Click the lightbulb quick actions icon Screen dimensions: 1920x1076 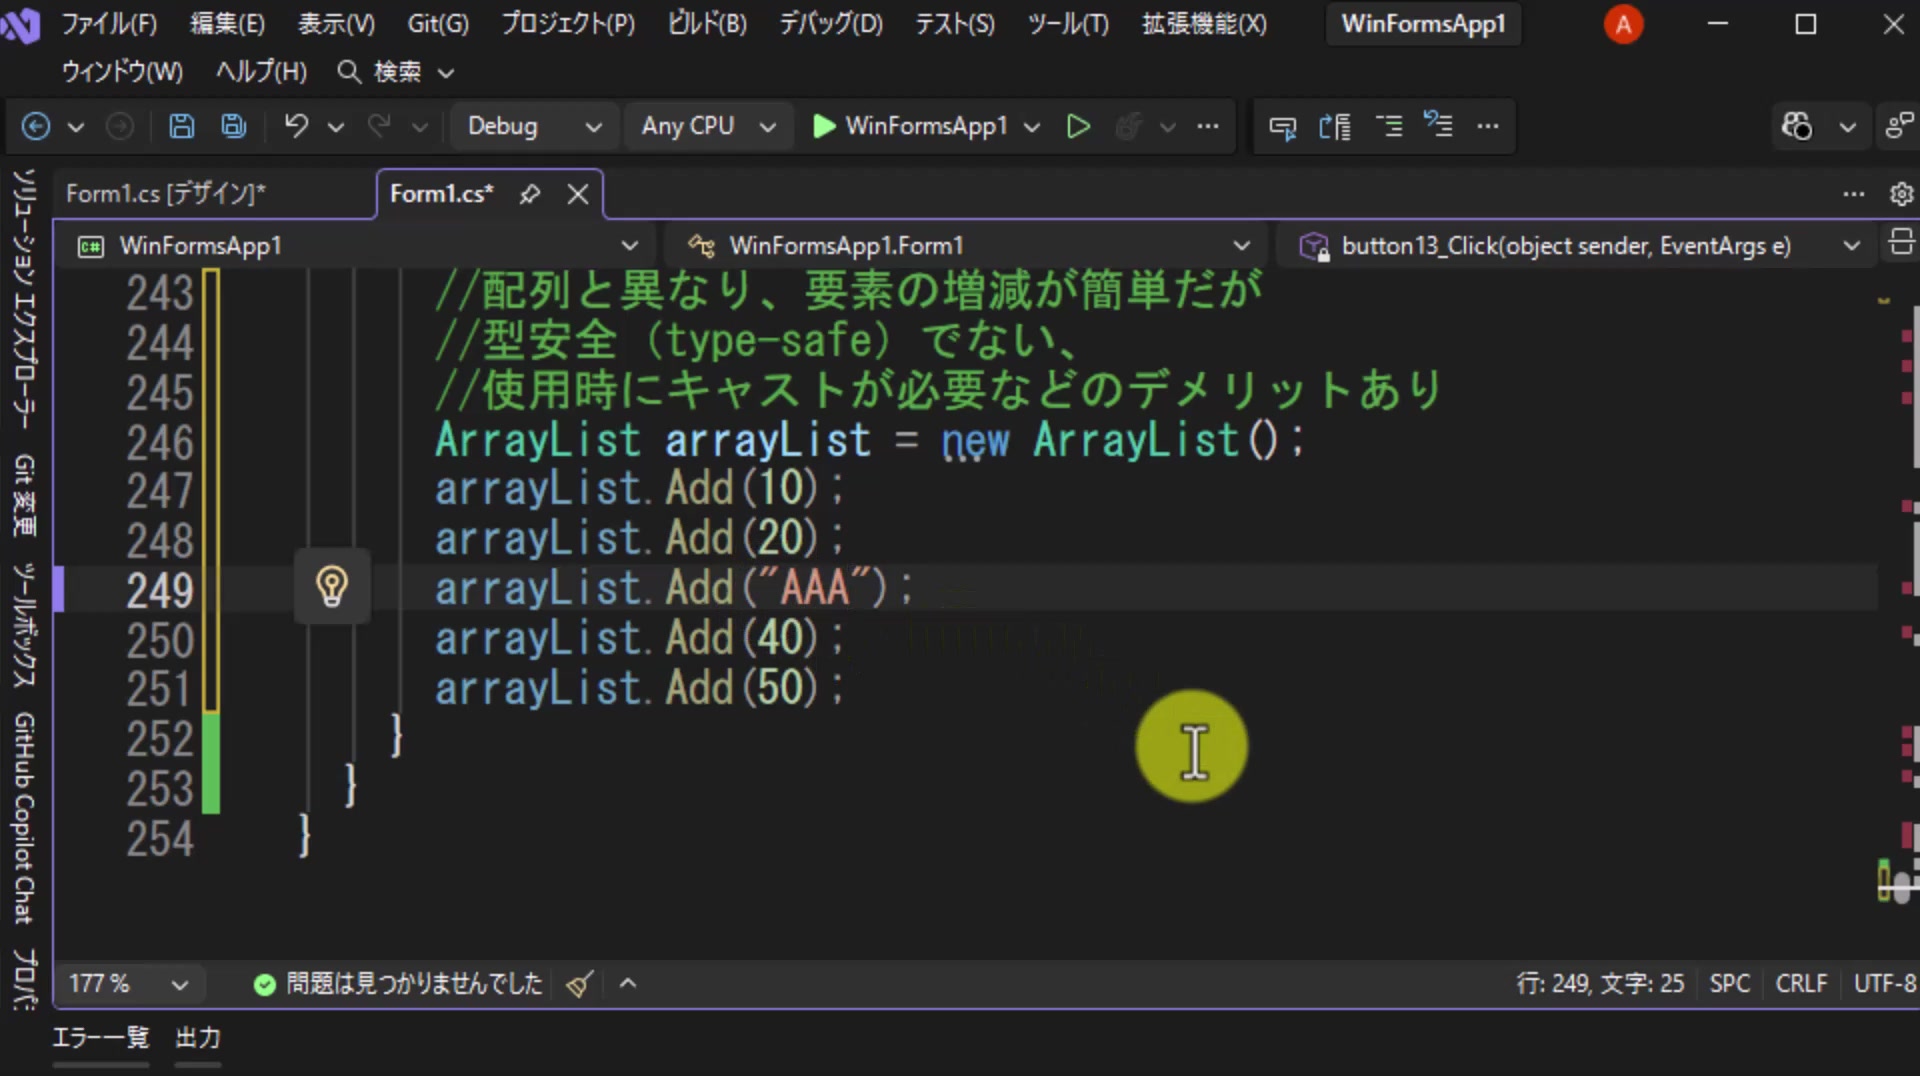pos(332,587)
